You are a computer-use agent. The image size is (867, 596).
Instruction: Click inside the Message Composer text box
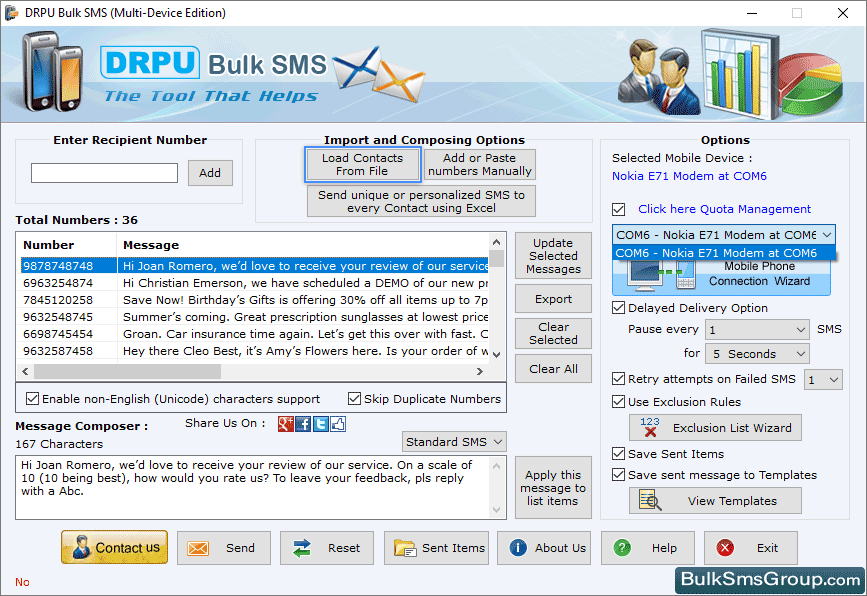point(253,487)
